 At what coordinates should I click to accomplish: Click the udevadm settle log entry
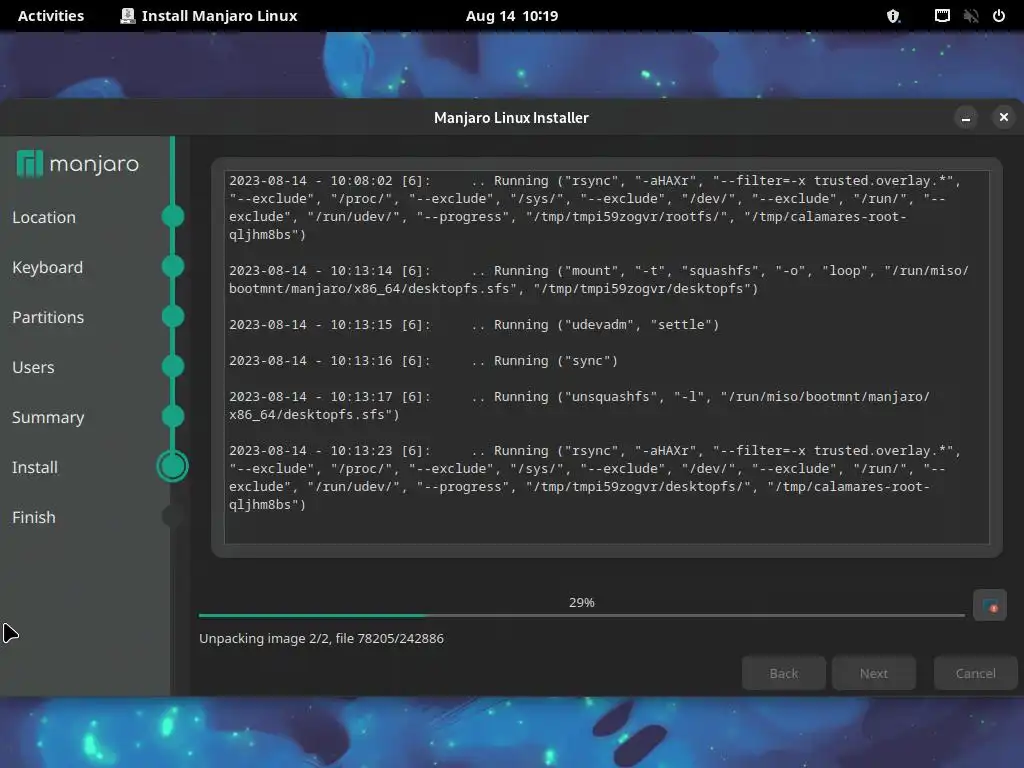[x=474, y=325]
